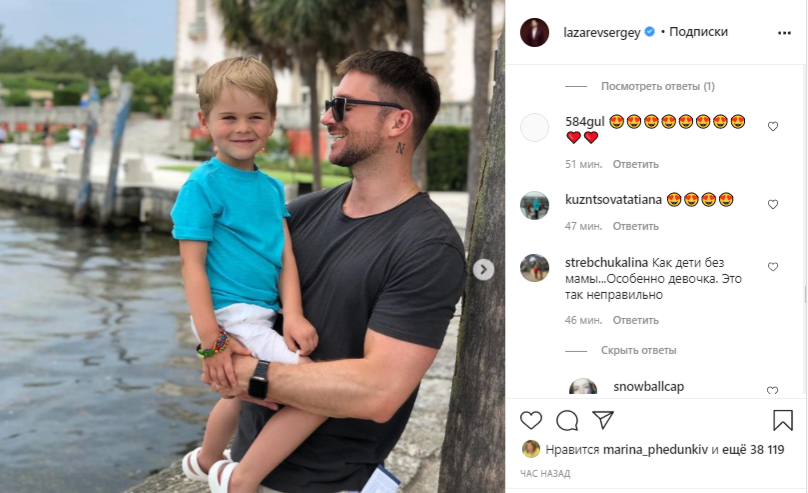Open three-dots more options menu

tap(784, 33)
